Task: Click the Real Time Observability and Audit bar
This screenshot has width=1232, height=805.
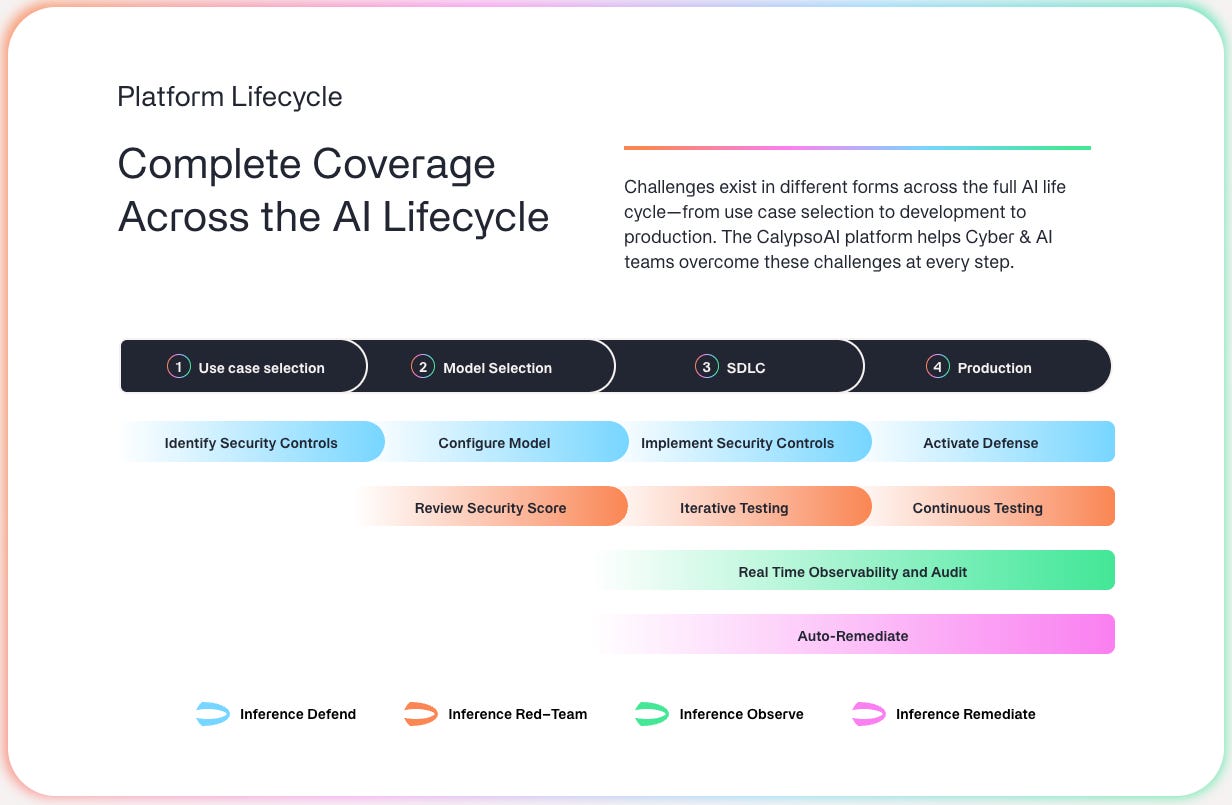Action: click(854, 571)
